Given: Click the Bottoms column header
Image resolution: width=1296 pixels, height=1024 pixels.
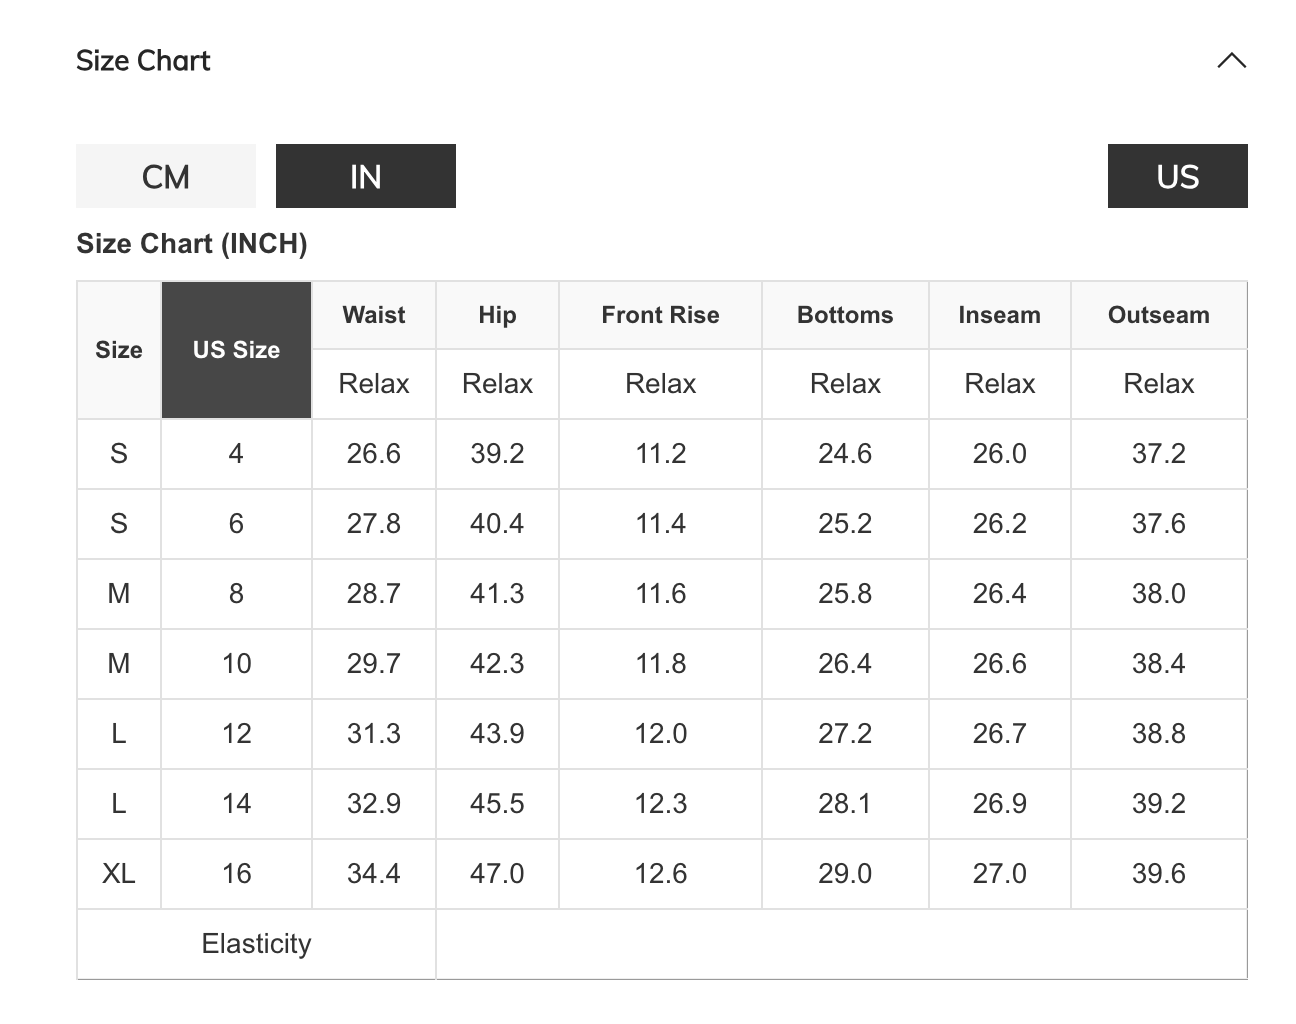Looking at the screenshot, I should (x=845, y=315).
